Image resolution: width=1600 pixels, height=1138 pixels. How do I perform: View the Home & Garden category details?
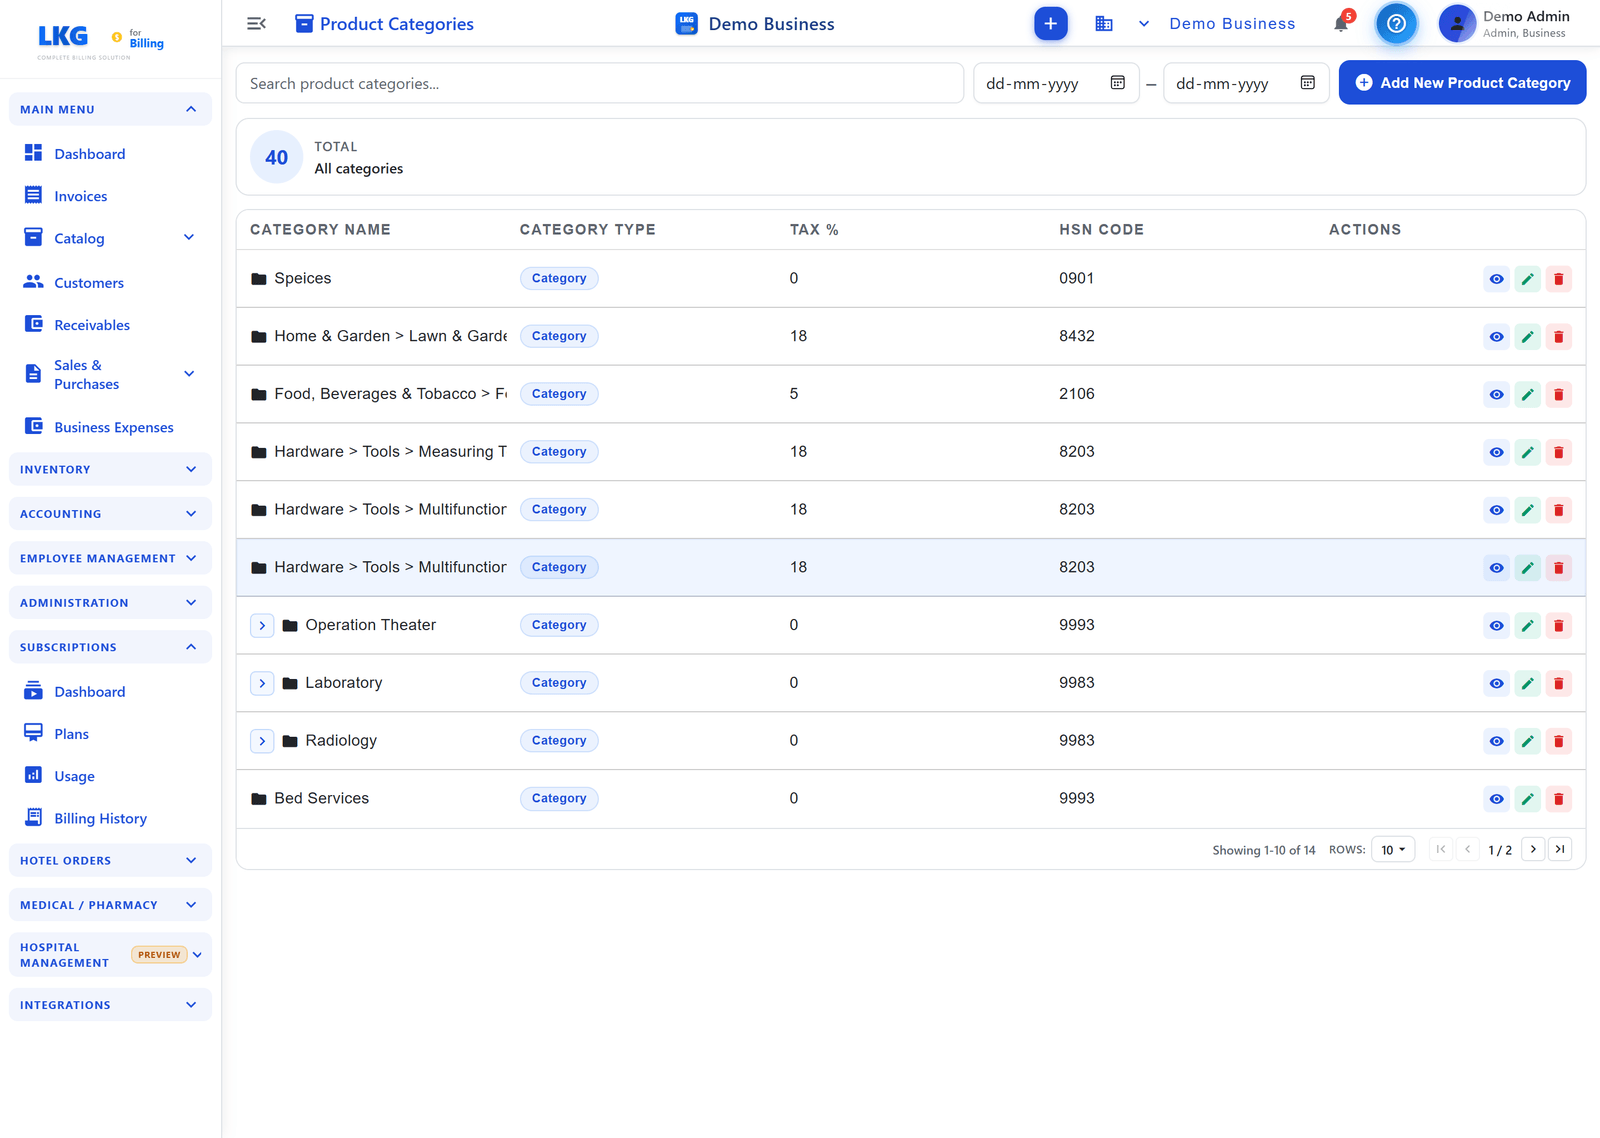tap(1496, 337)
